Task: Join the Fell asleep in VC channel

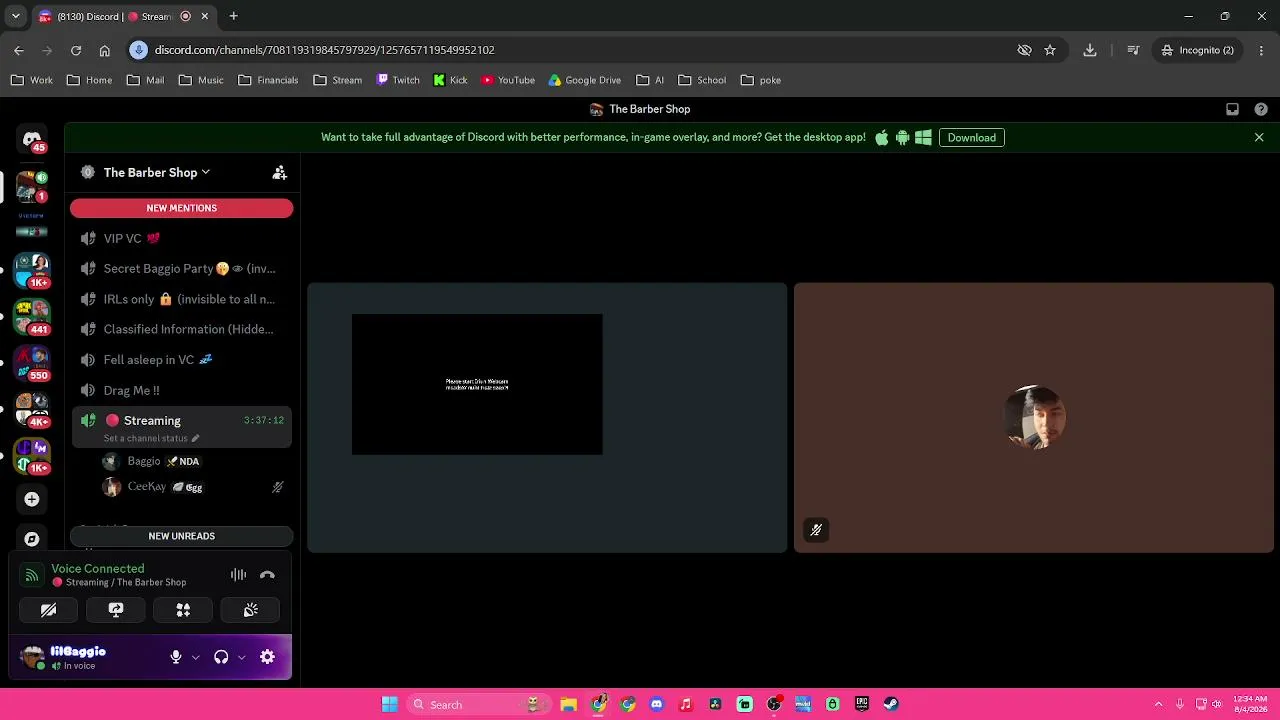Action: point(181,360)
